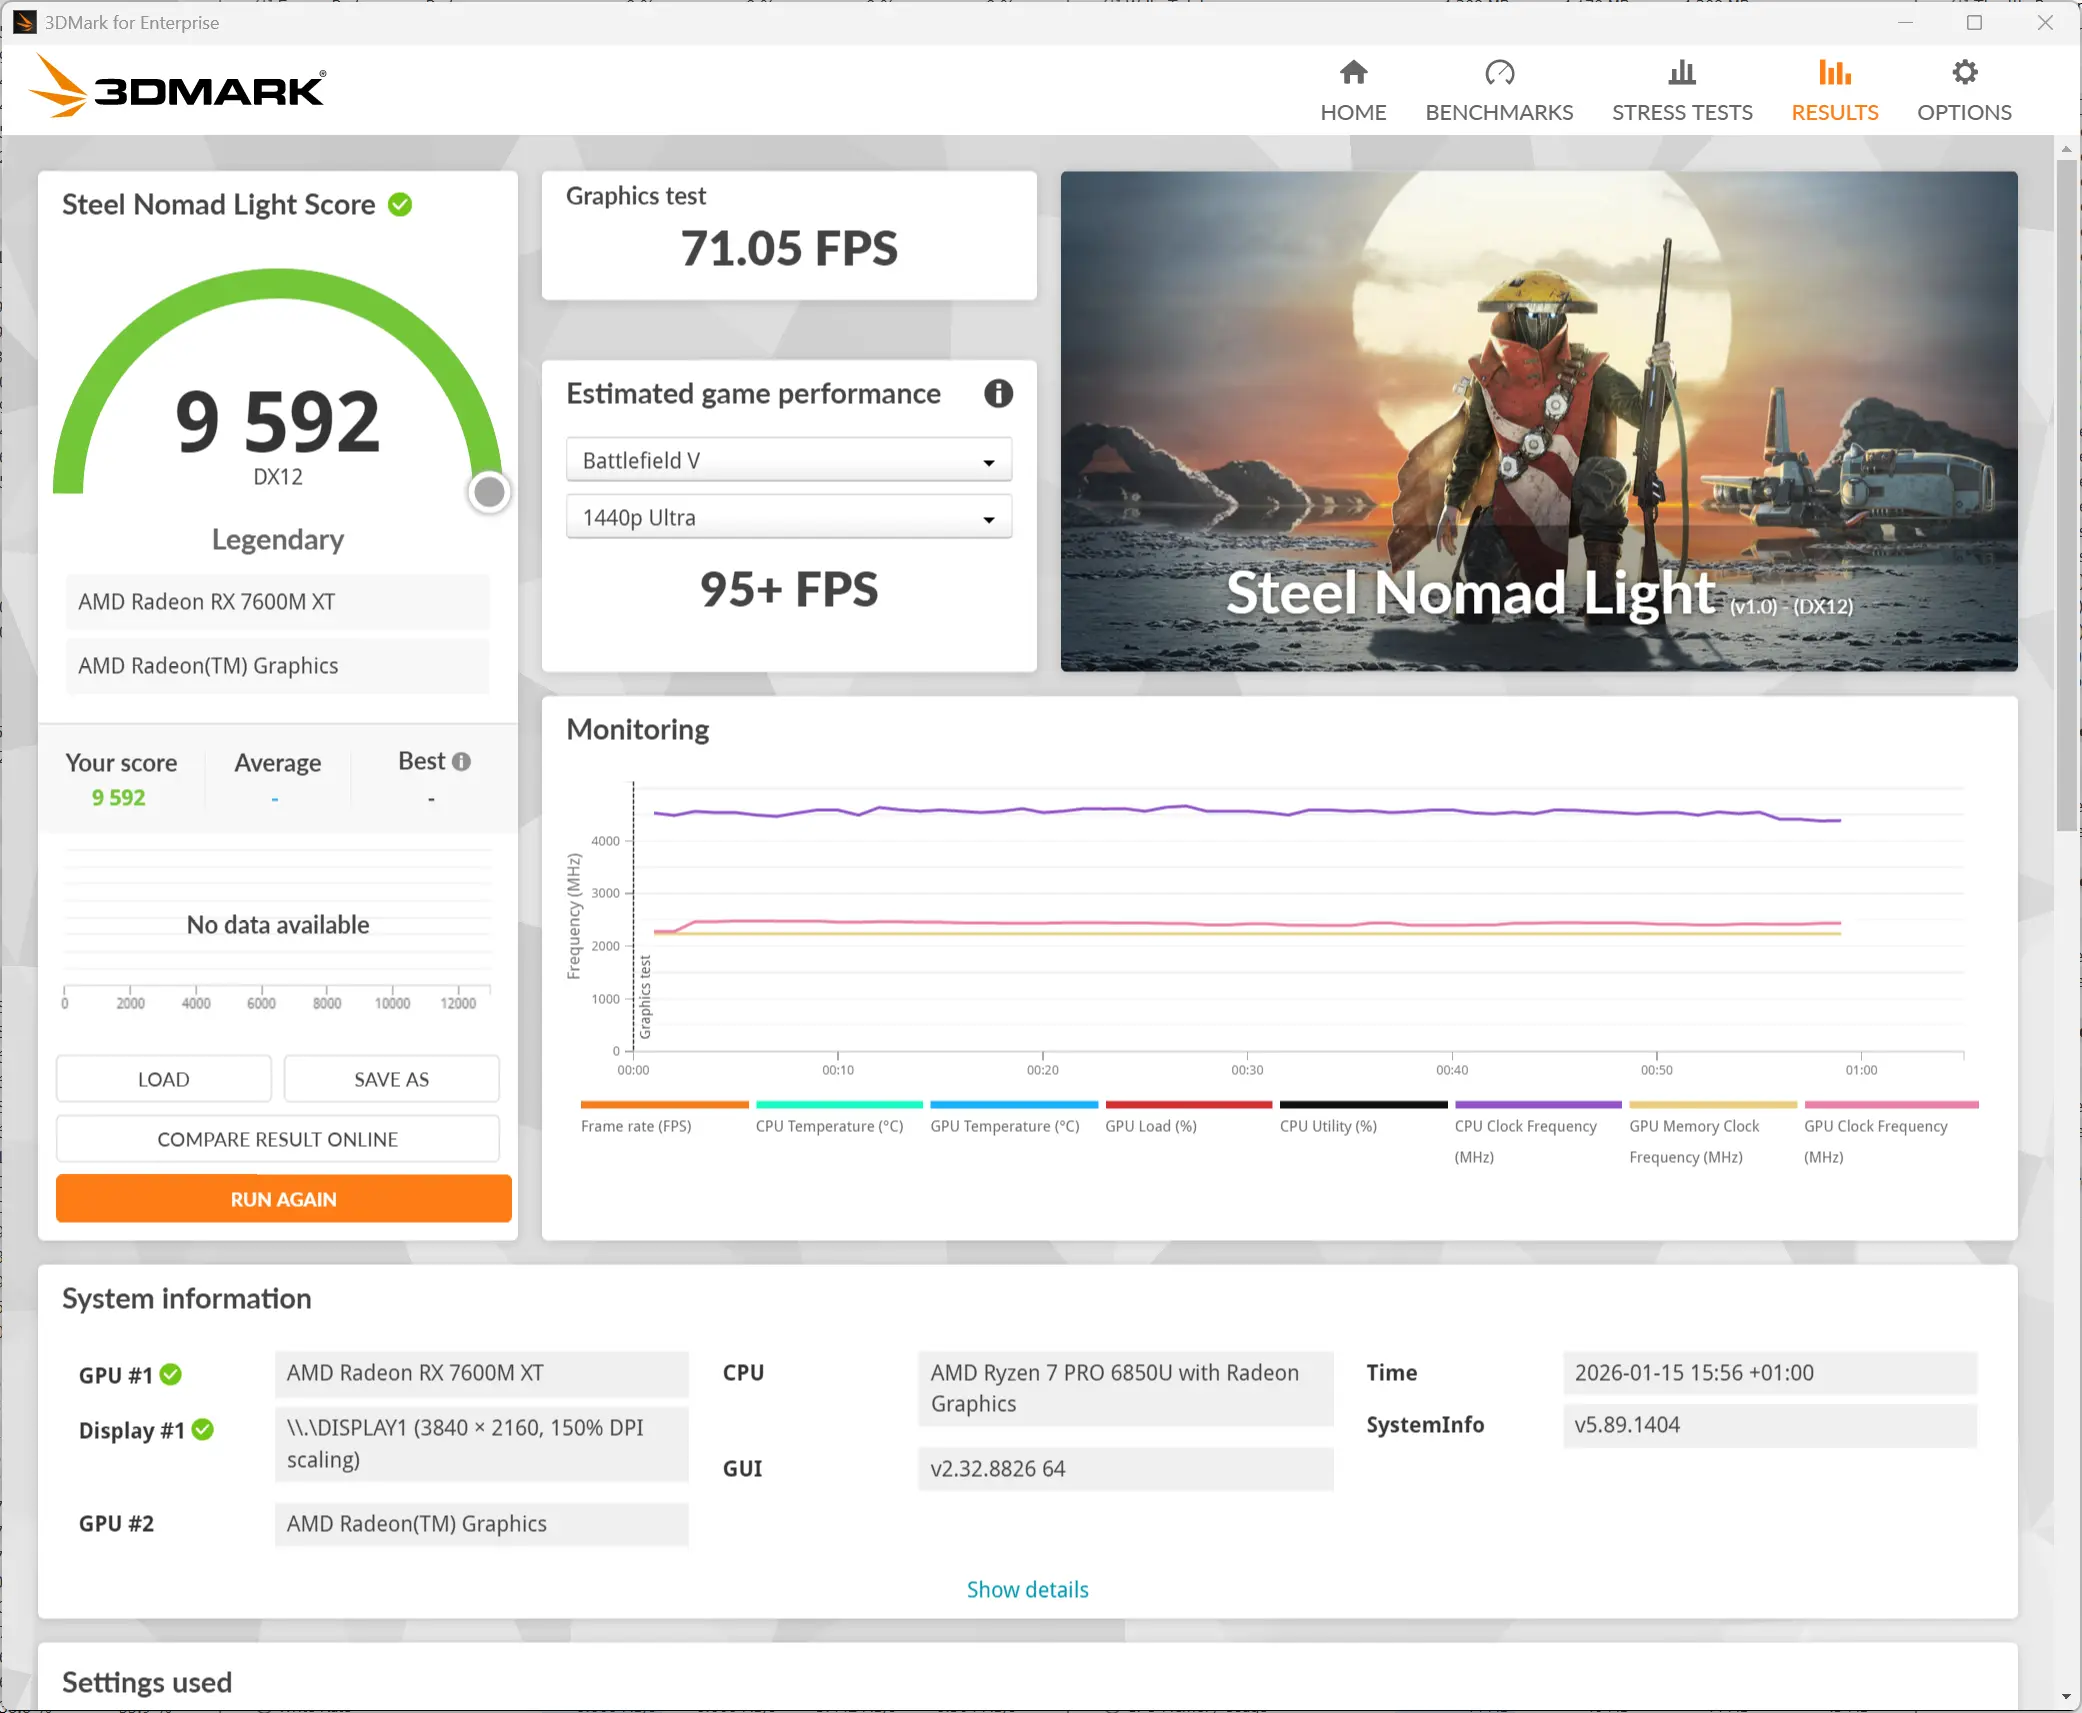Viewport: 2082px width, 1713px height.
Task: Toggle the CPU Clock Frequency legend series
Action: pos(1525,1126)
